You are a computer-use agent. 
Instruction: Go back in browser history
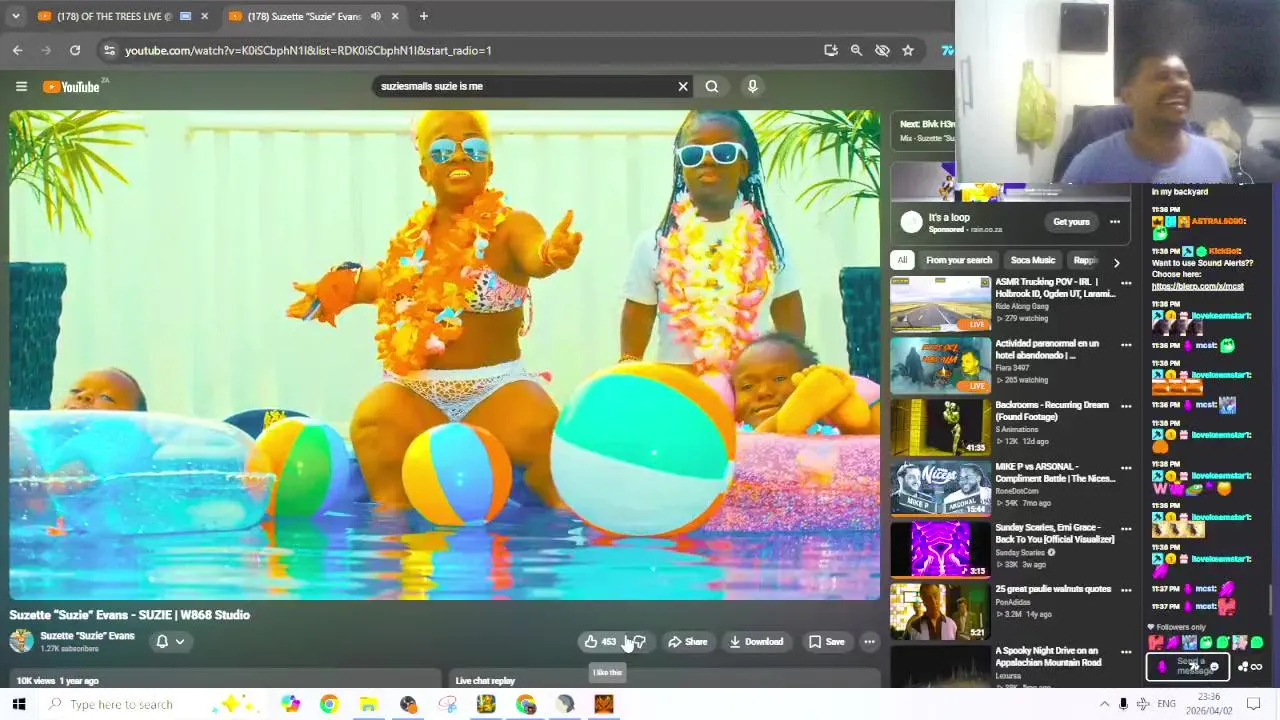point(17,50)
